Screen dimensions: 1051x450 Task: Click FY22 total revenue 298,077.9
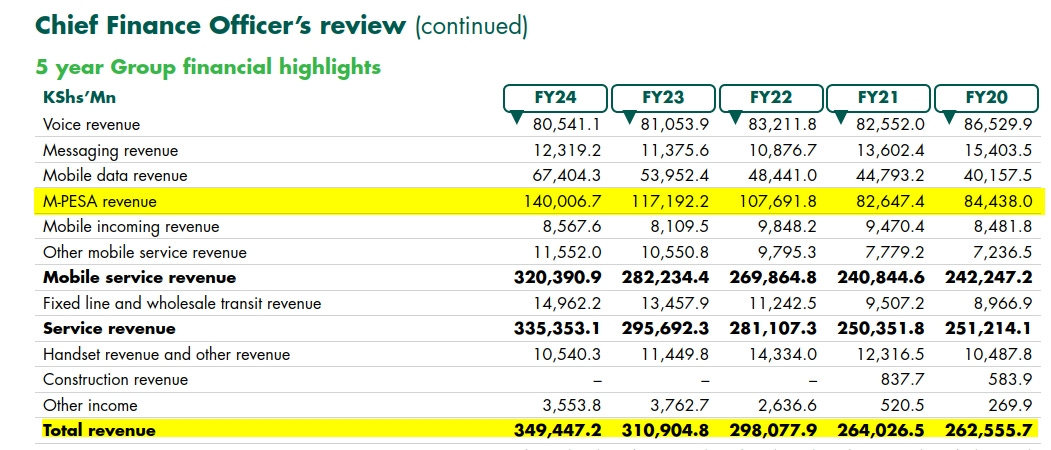point(773,431)
